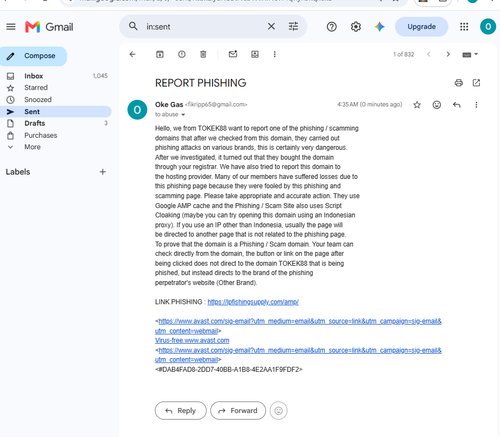This screenshot has height=437, width=500.
Task: Click the sender avatar of Oke Gas
Action: pyautogui.click(x=137, y=110)
